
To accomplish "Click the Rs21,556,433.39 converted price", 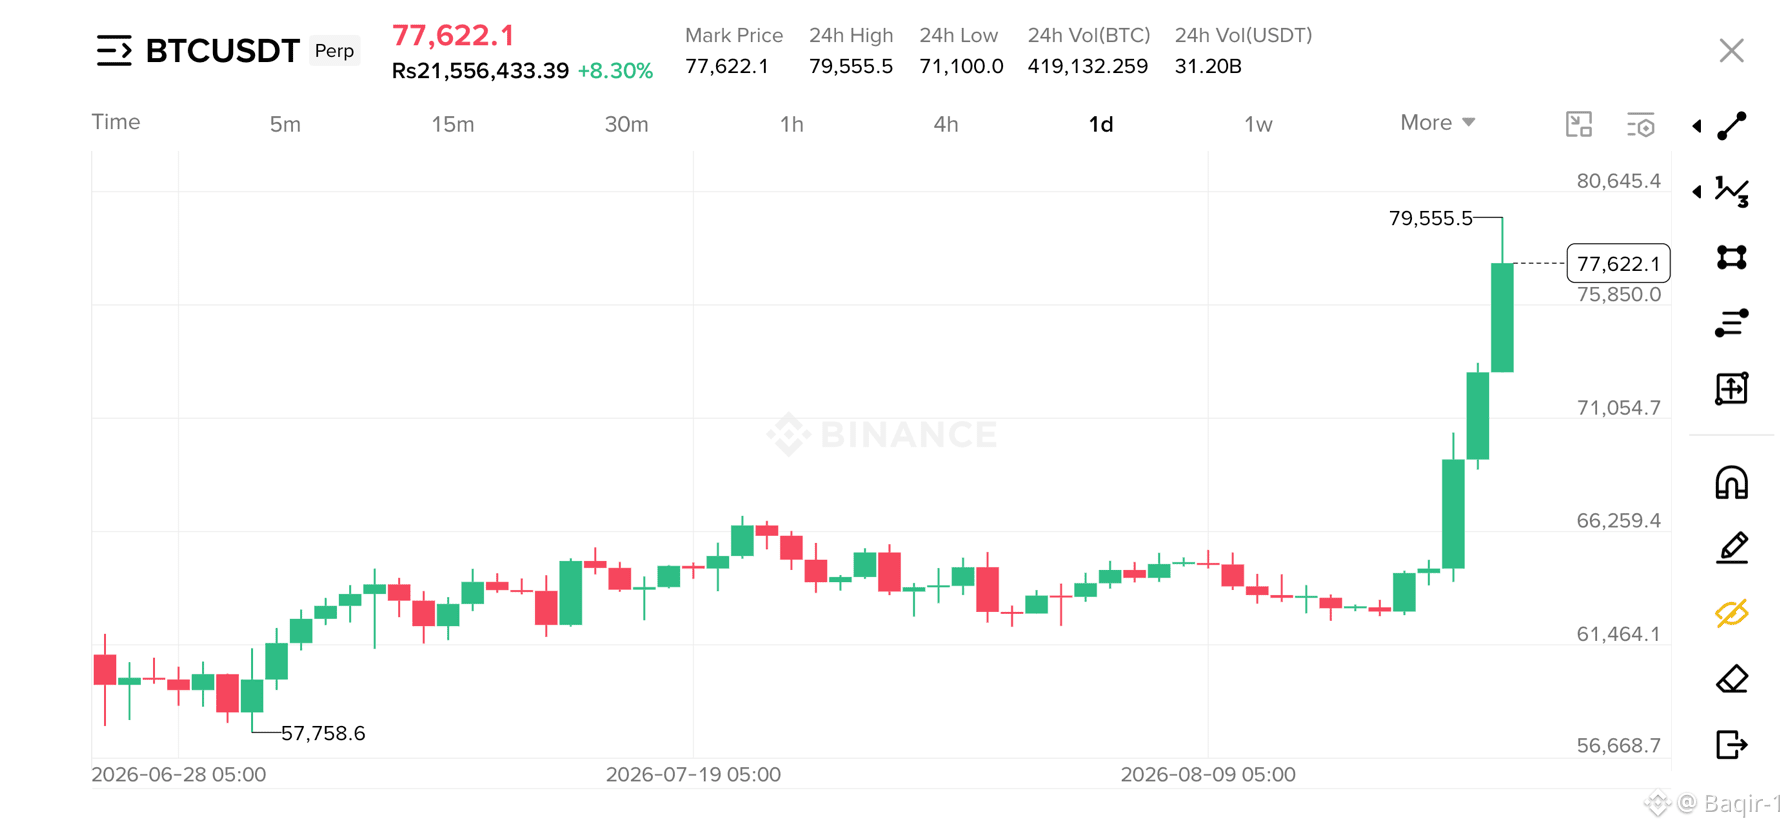I will coord(480,71).
